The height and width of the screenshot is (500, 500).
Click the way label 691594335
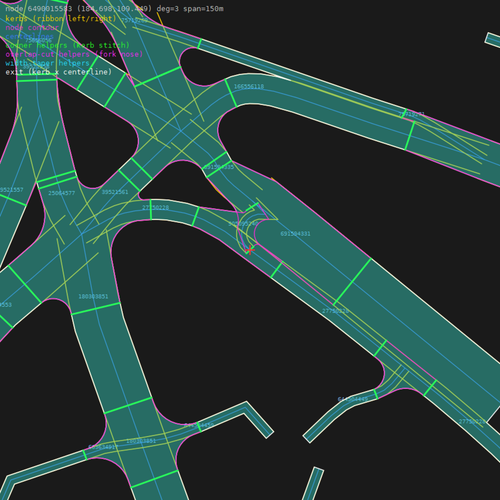pyautogui.click(x=219, y=167)
